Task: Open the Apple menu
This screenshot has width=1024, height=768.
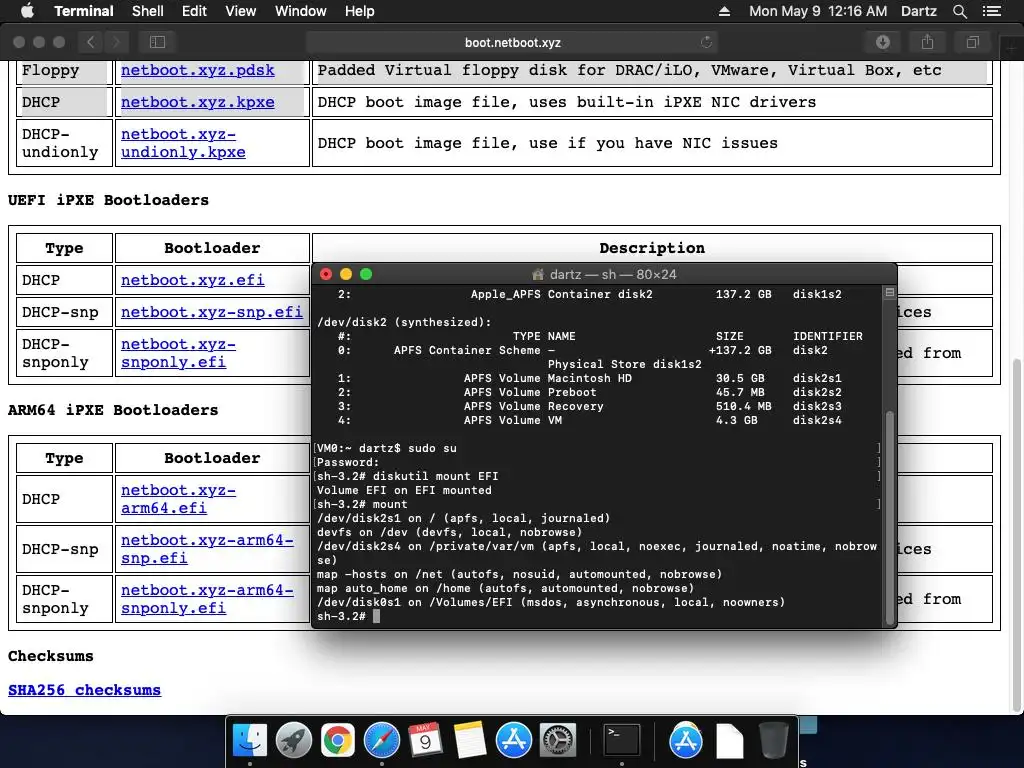Action: pyautogui.click(x=27, y=11)
